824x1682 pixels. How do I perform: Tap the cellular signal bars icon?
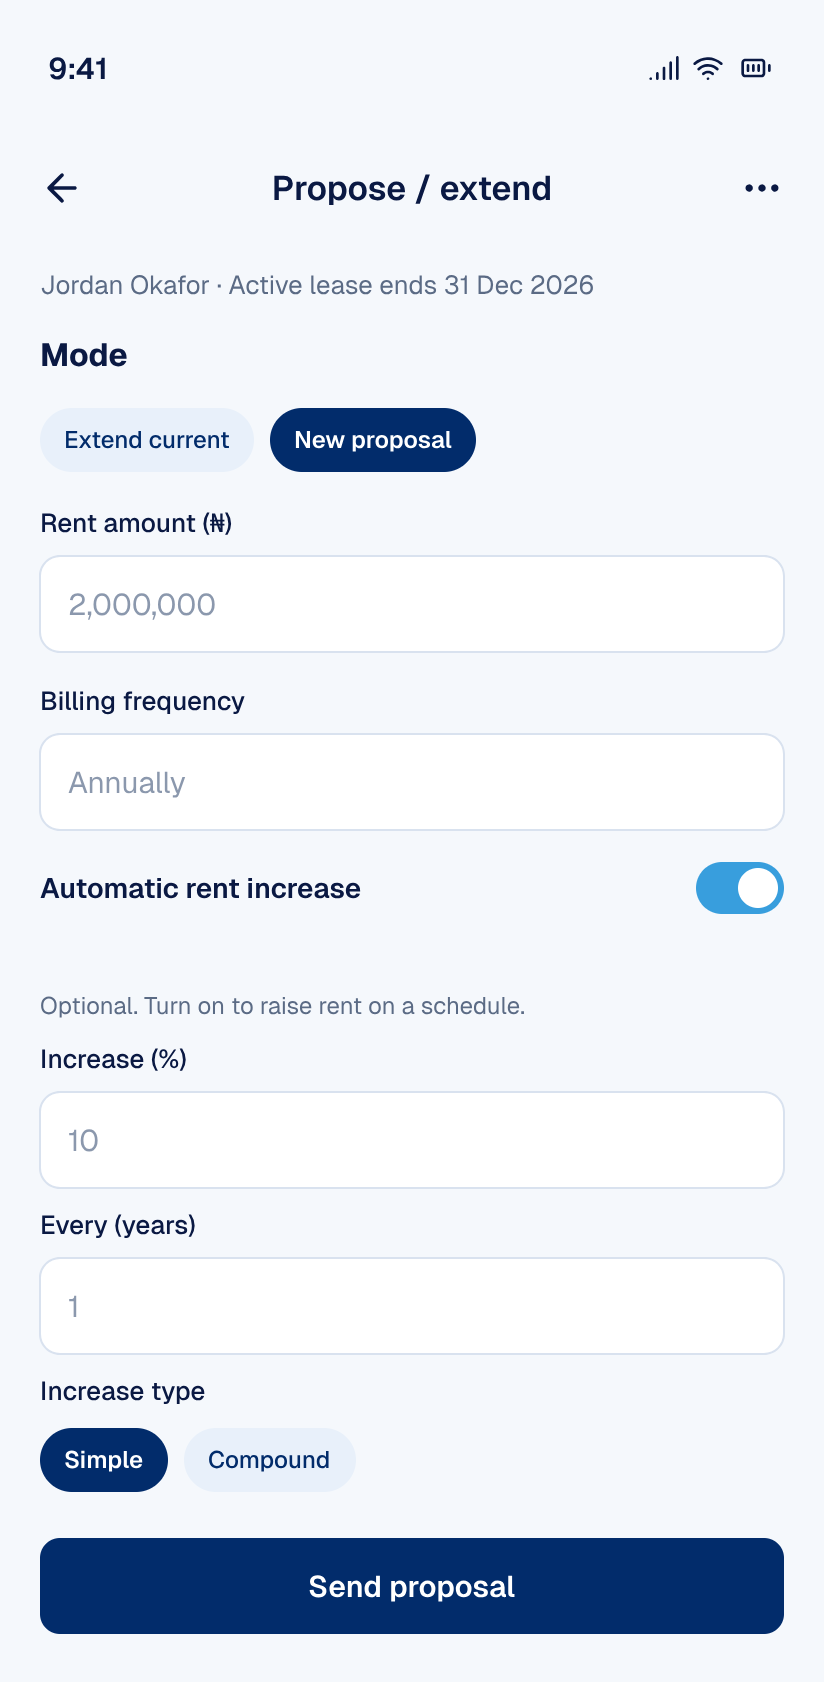coord(664,68)
